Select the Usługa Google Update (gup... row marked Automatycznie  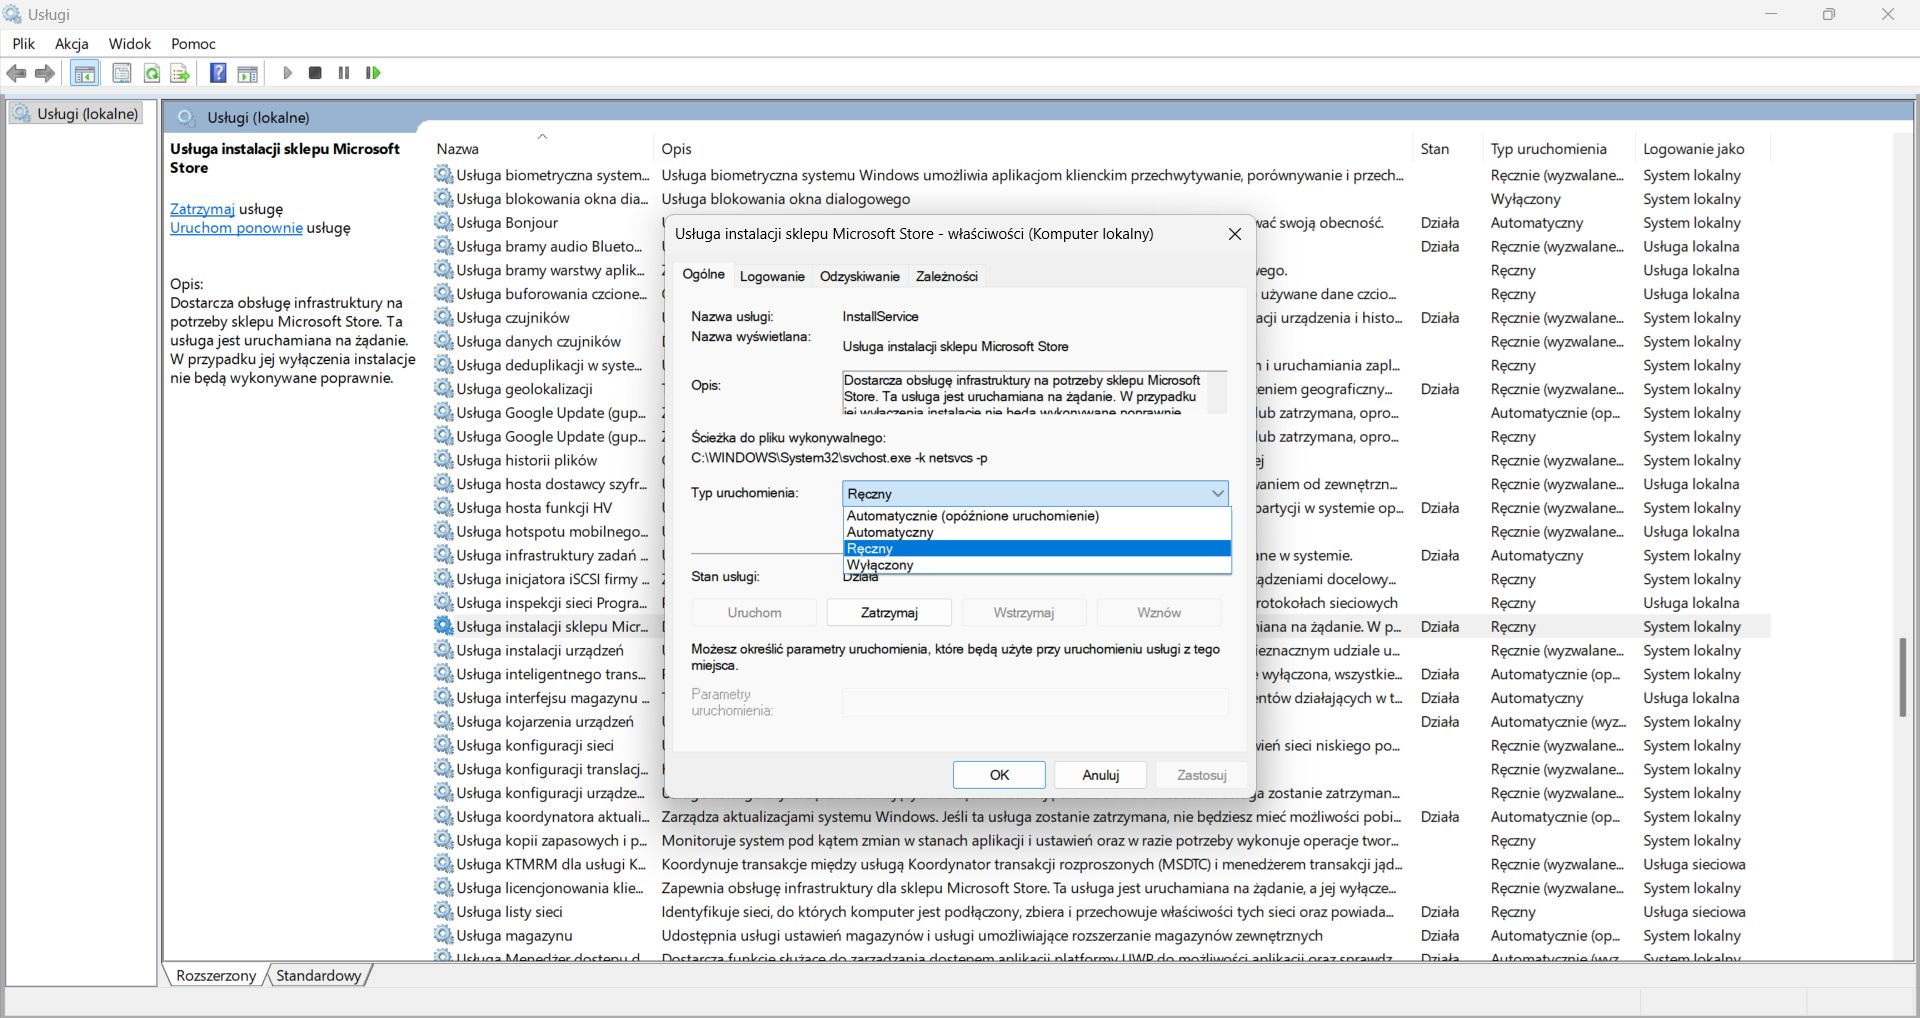[1101, 412]
